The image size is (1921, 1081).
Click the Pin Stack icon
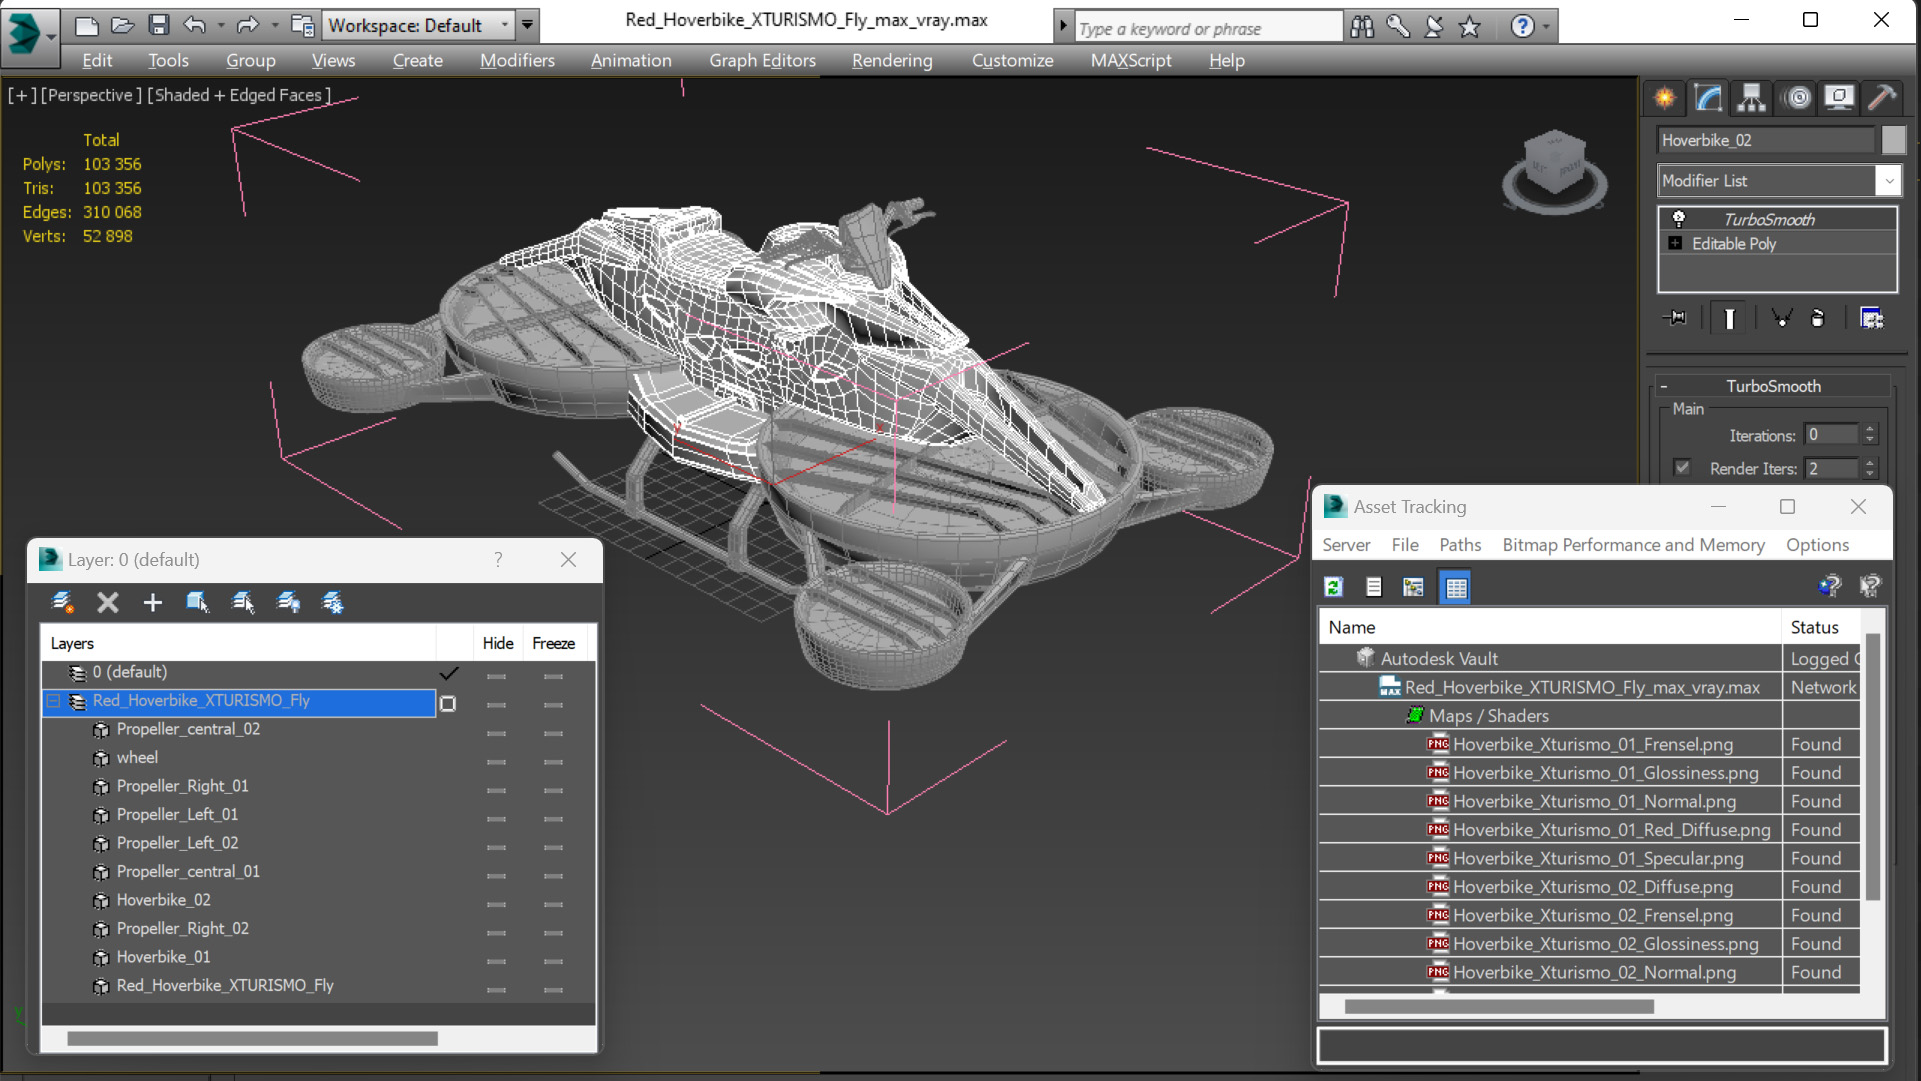[1675, 318]
